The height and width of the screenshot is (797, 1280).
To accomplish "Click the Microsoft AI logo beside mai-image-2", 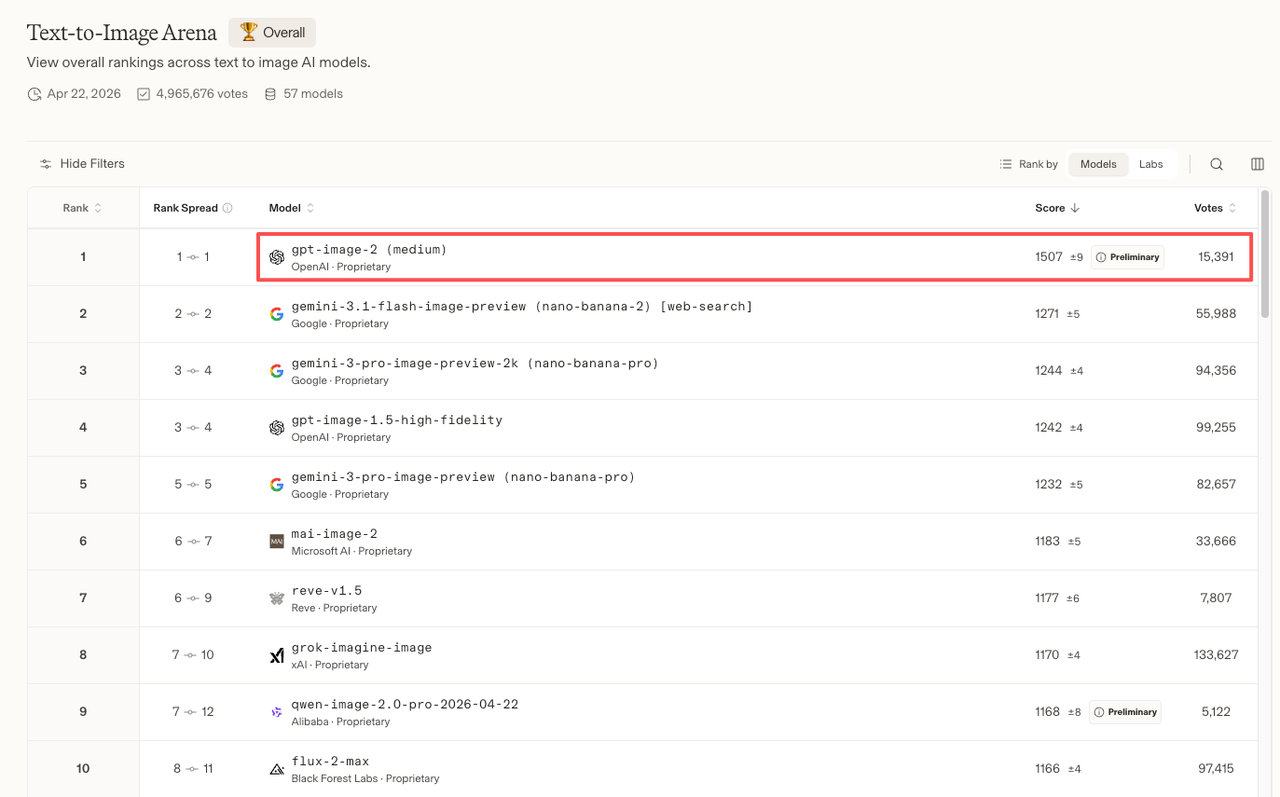I will (x=277, y=541).
